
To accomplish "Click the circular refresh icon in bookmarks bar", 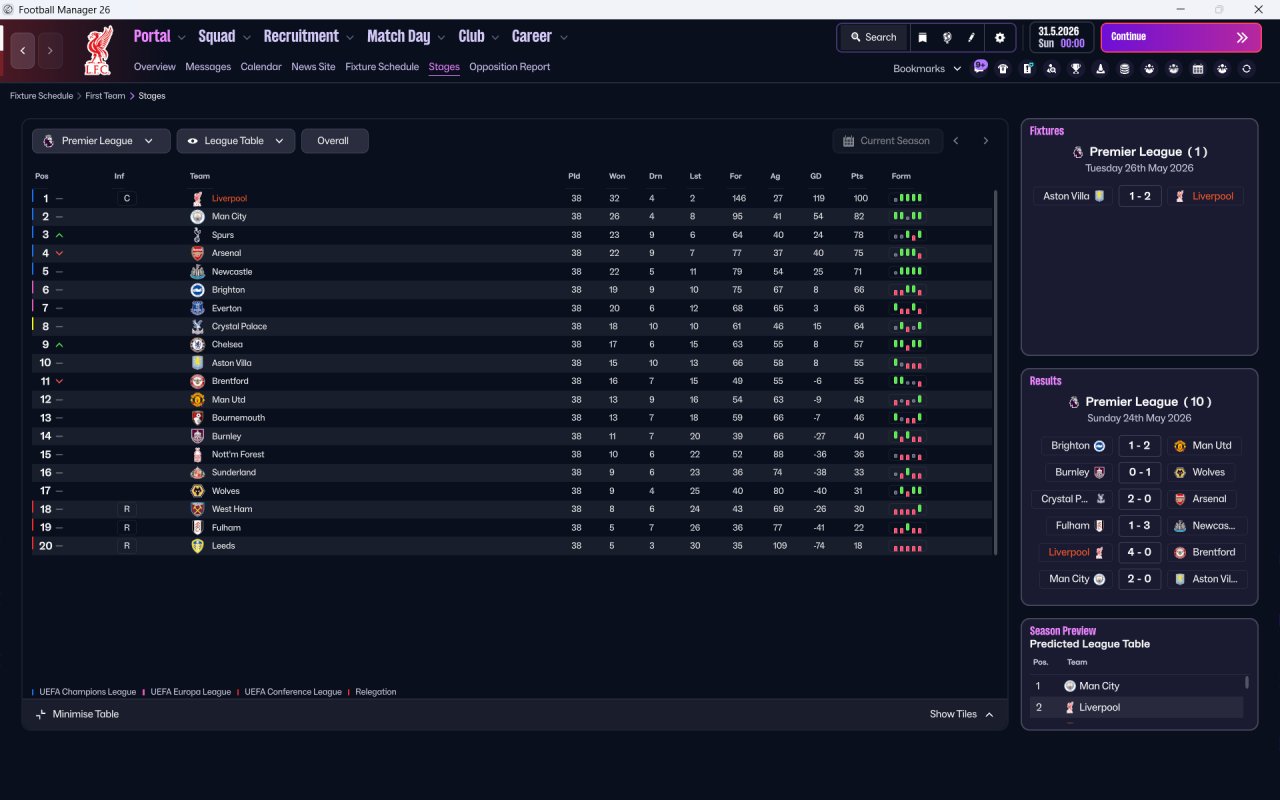I will click(x=1246, y=69).
